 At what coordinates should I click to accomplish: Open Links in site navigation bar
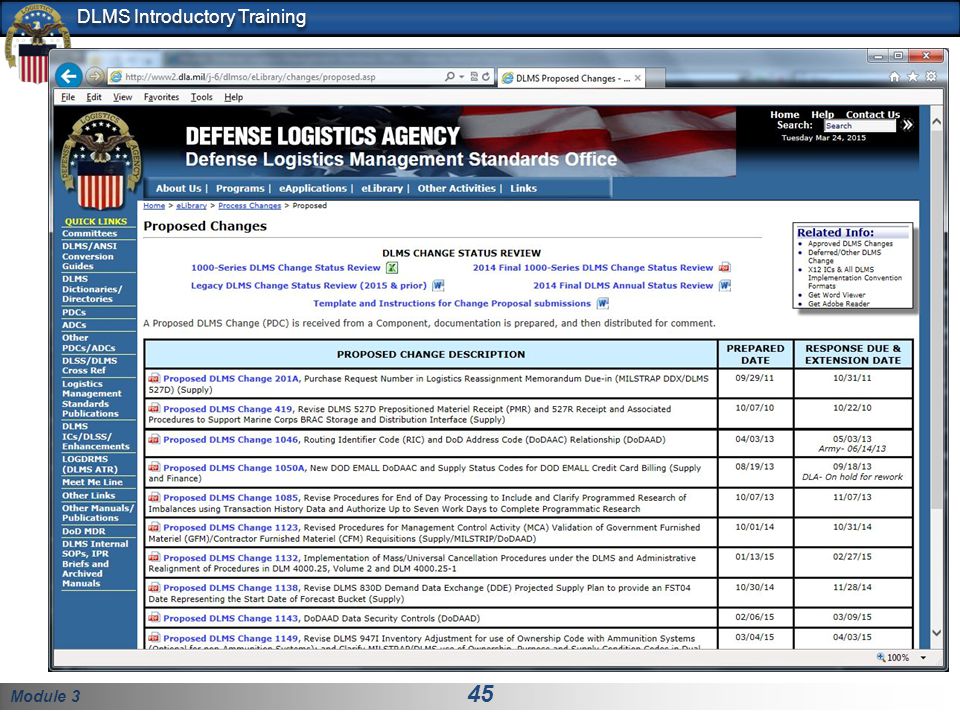coord(523,189)
